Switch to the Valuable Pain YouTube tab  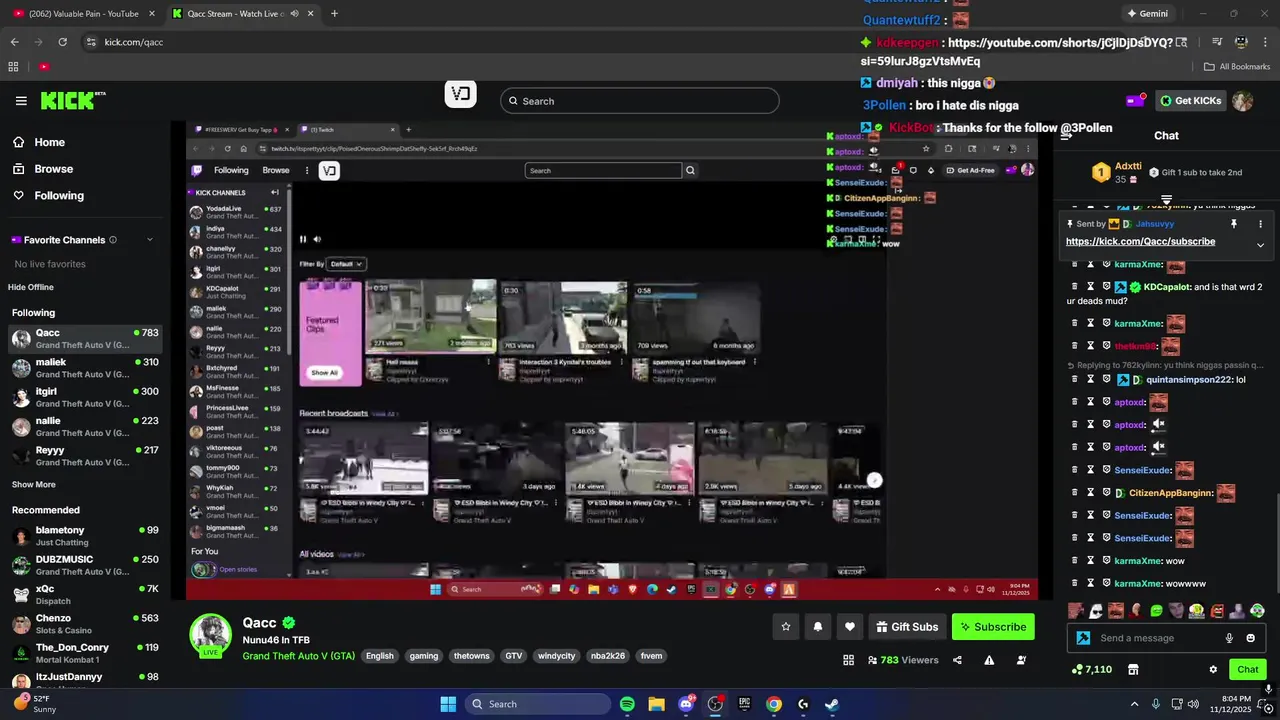click(83, 14)
